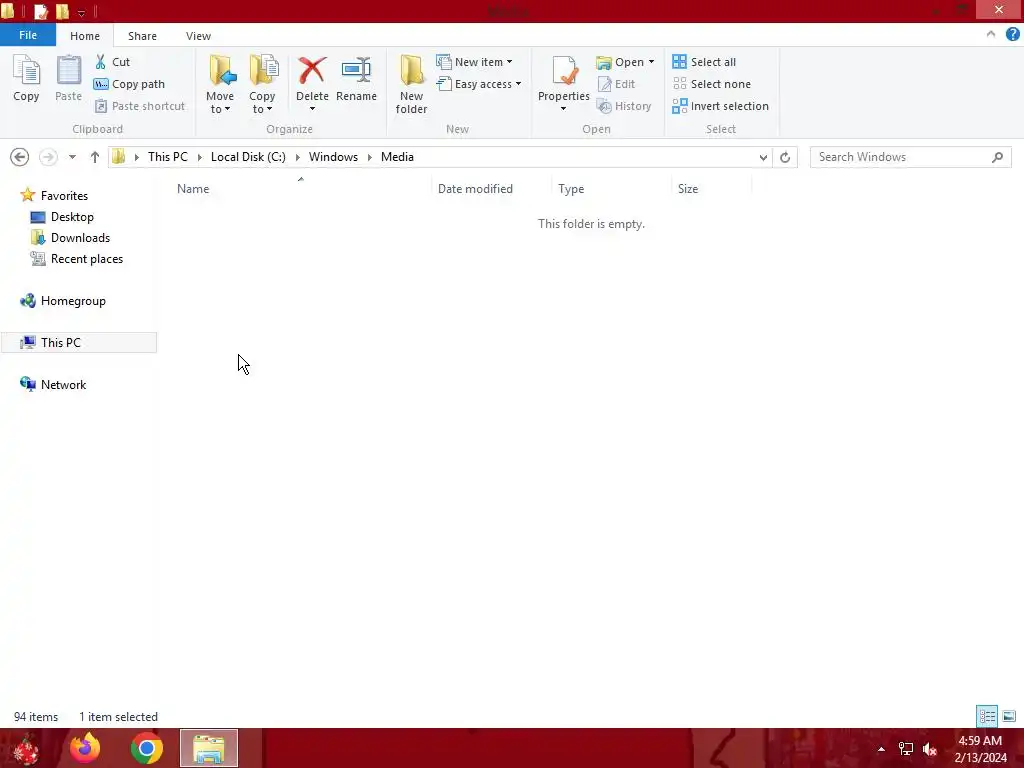Open Google Chrome from the taskbar
1024x768 pixels.
[x=147, y=748]
